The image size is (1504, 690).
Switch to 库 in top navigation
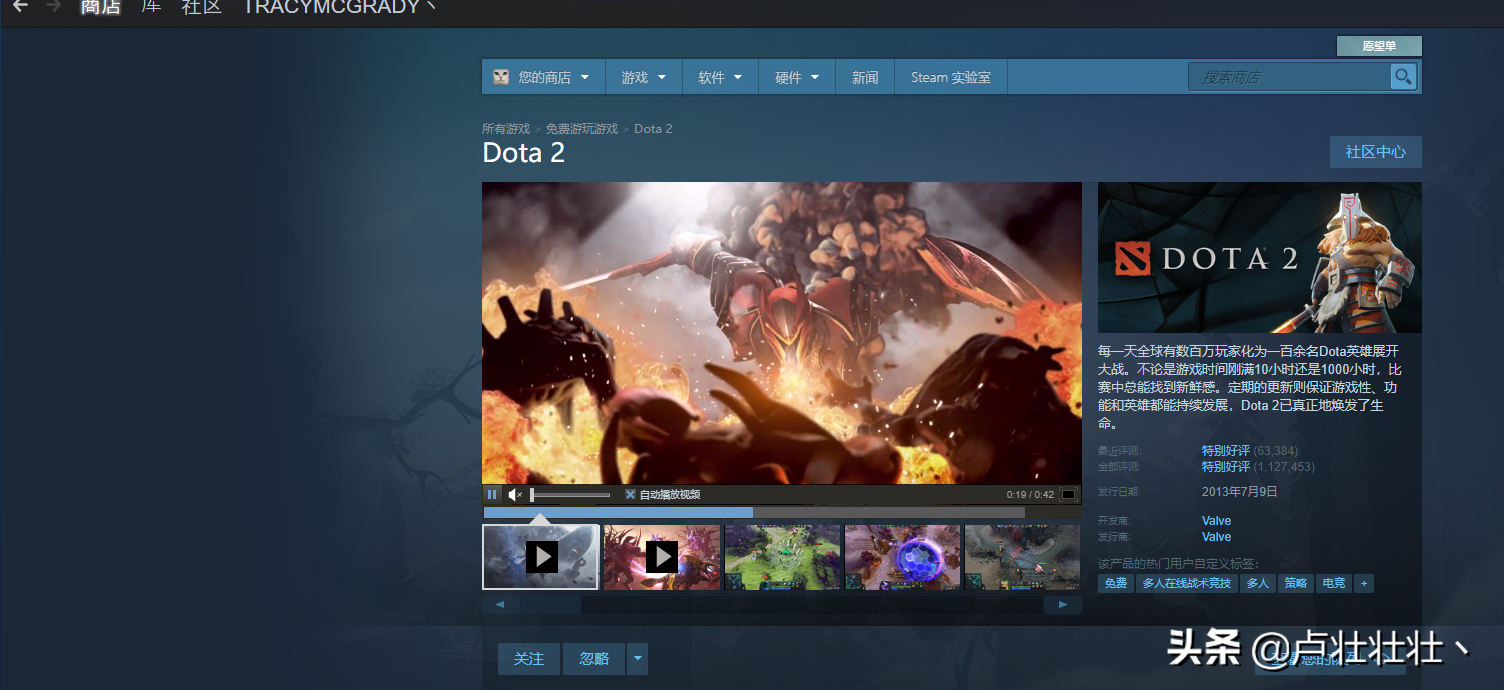pos(151,6)
